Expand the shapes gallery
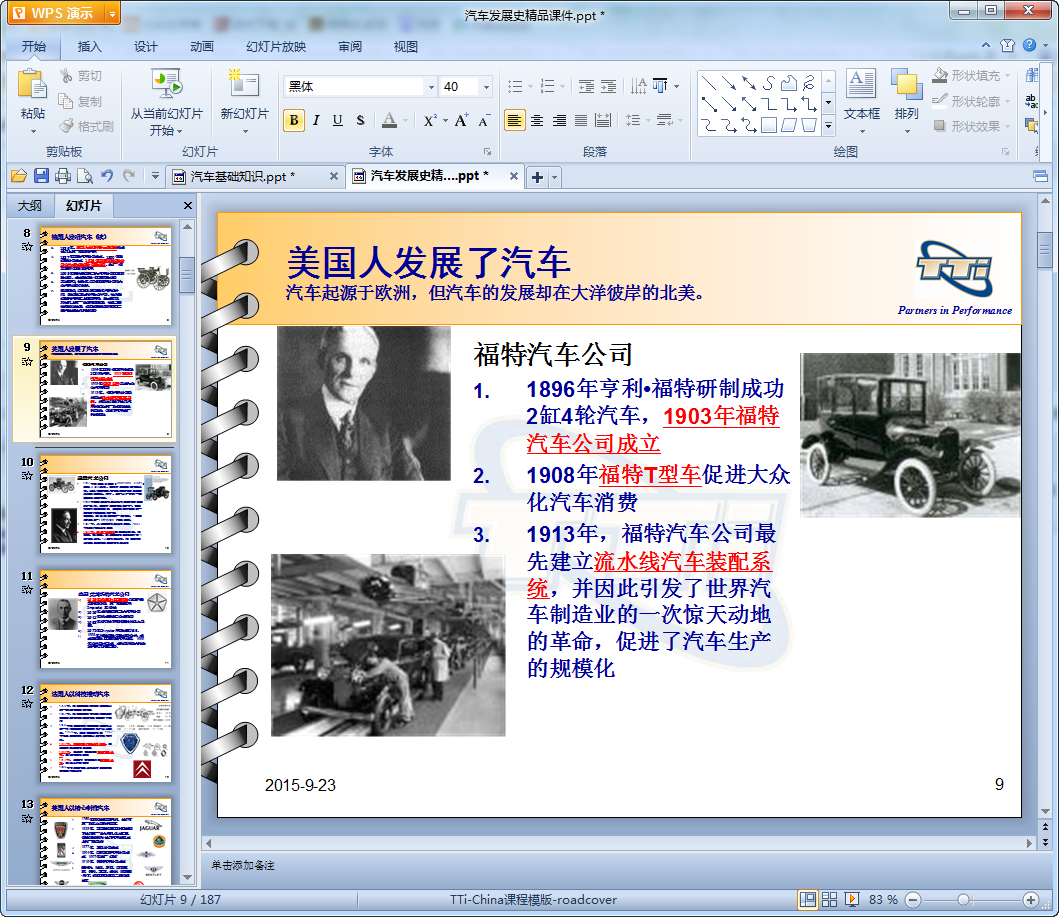Viewport: 1059px width, 917px height. pyautogui.click(x=828, y=127)
